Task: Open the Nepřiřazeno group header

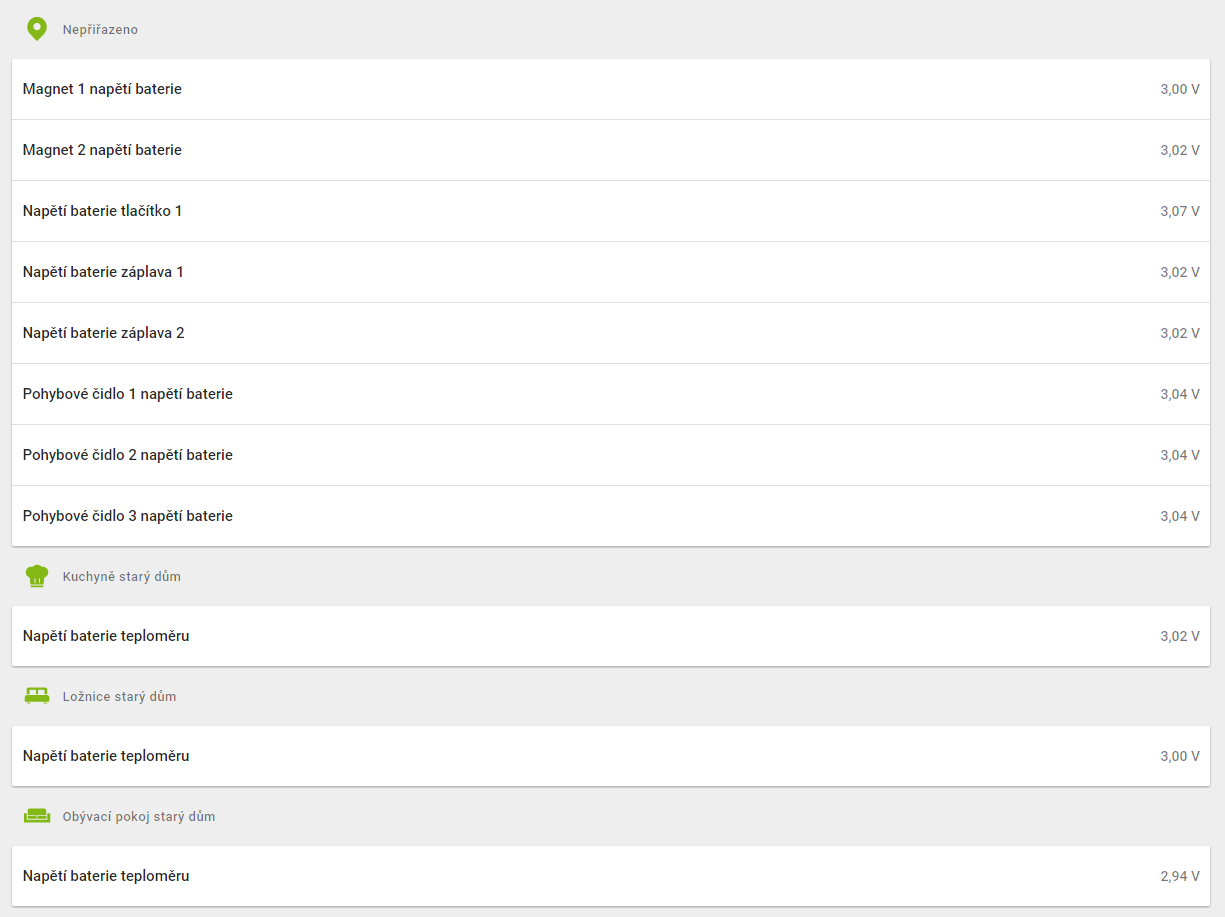Action: click(x=100, y=30)
